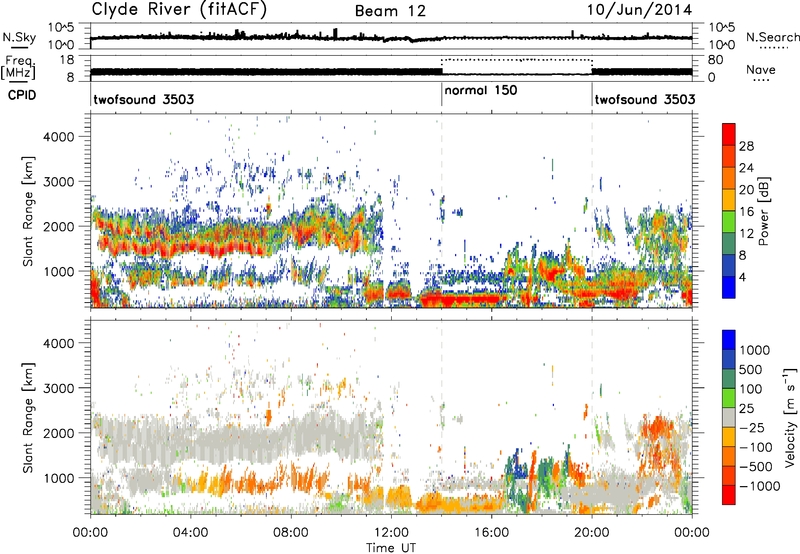Click velocity scale value '1000'
Viewport: 800px width, 554px height.
[754, 350]
